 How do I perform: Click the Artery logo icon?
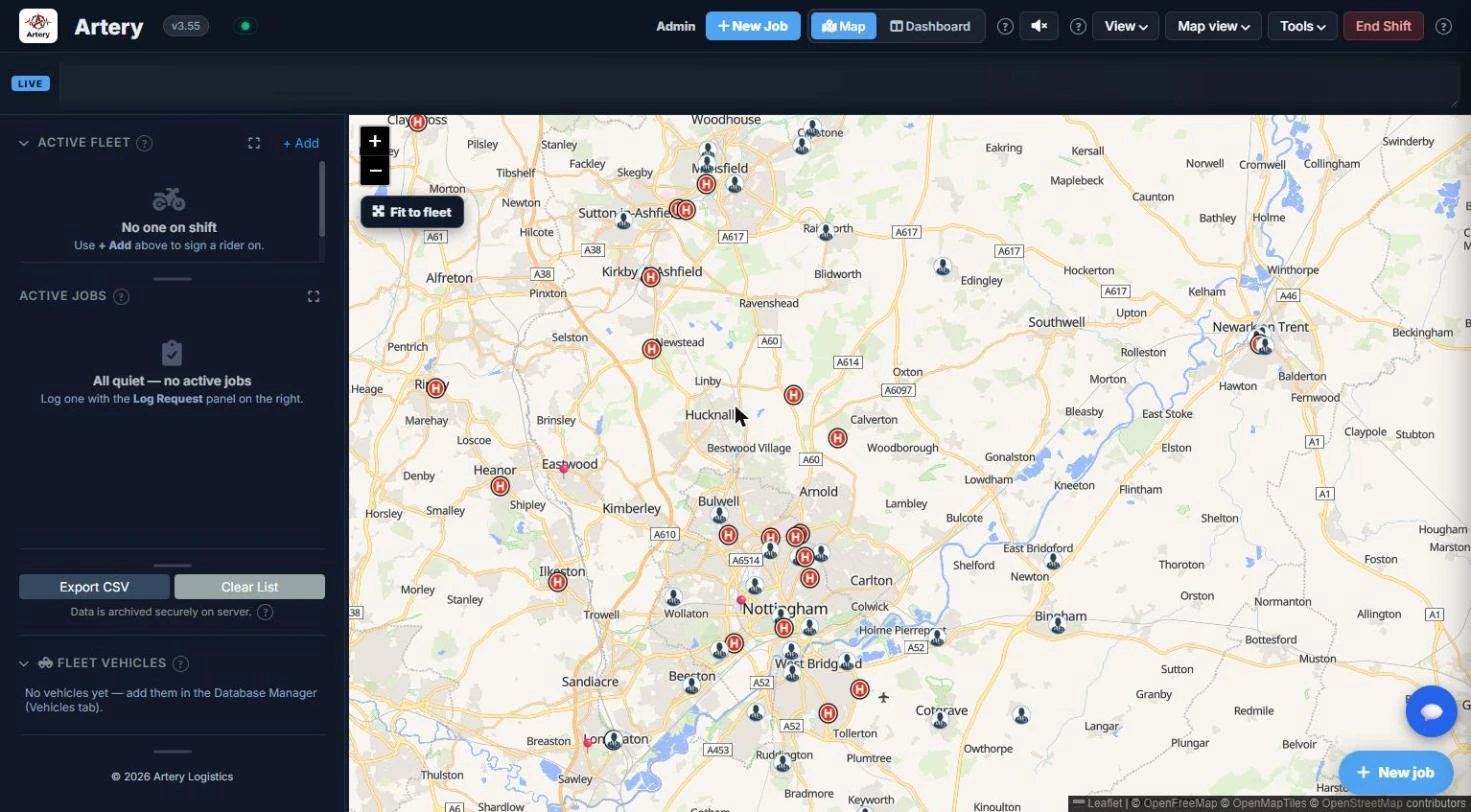tap(38, 26)
